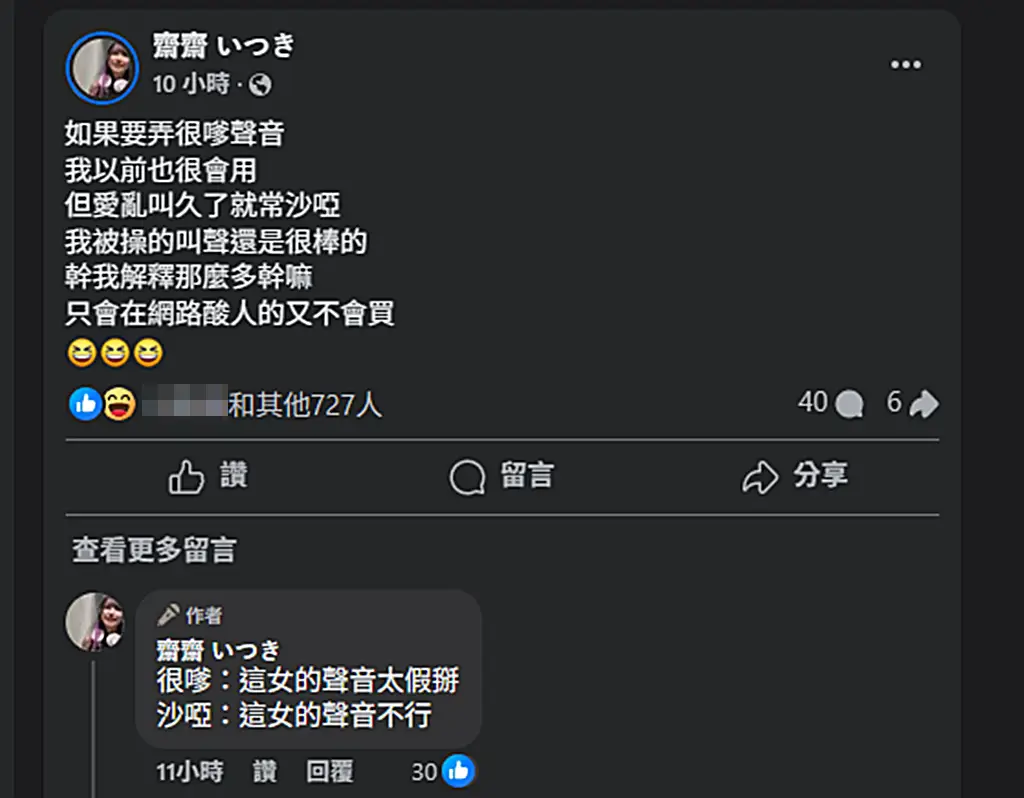Click the blue thumbs-up reaction icon
Screen dimensions: 1024x798
tap(86, 404)
